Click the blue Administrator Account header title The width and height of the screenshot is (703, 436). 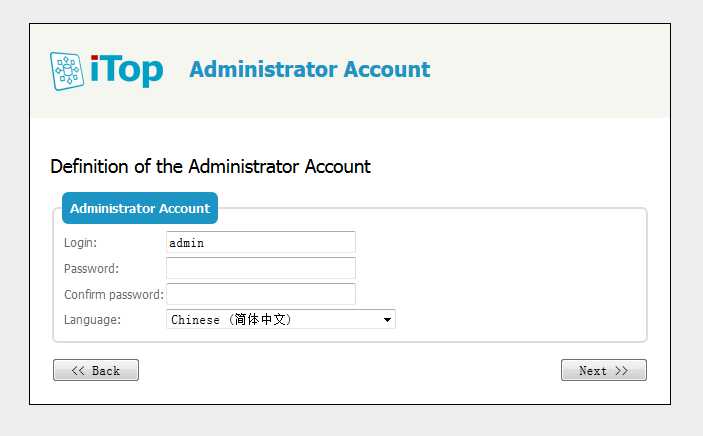[309, 70]
